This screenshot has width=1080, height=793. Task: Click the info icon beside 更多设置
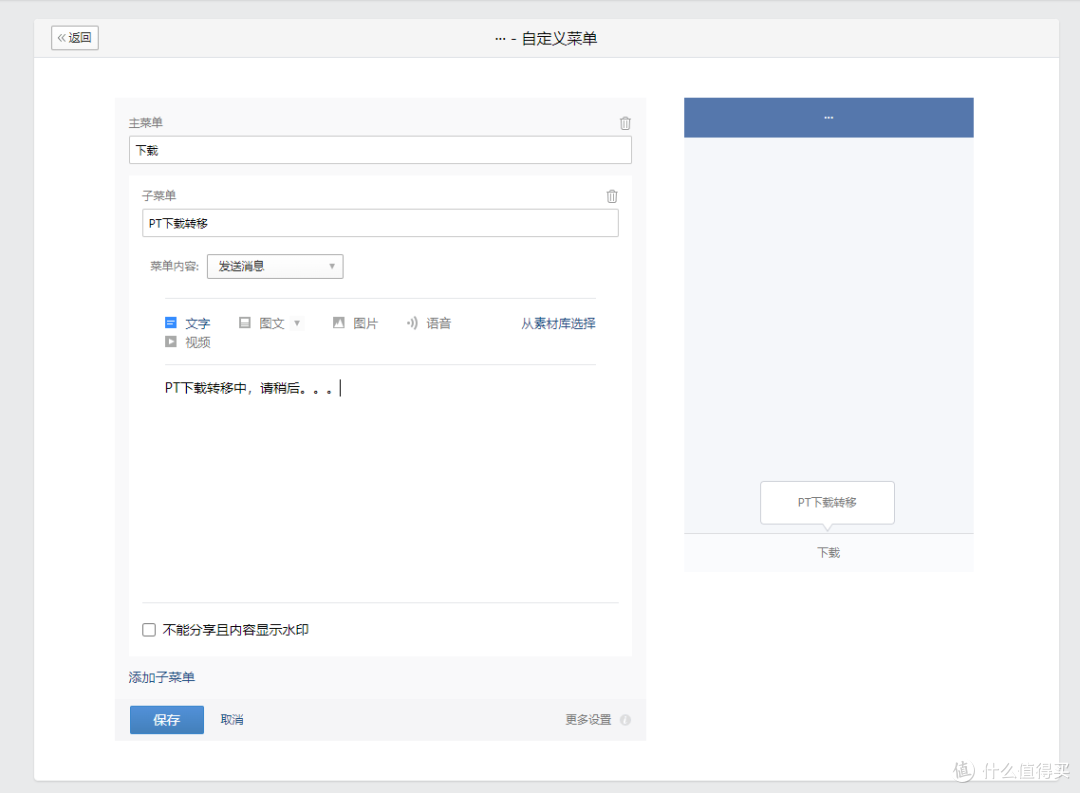pyautogui.click(x=625, y=720)
